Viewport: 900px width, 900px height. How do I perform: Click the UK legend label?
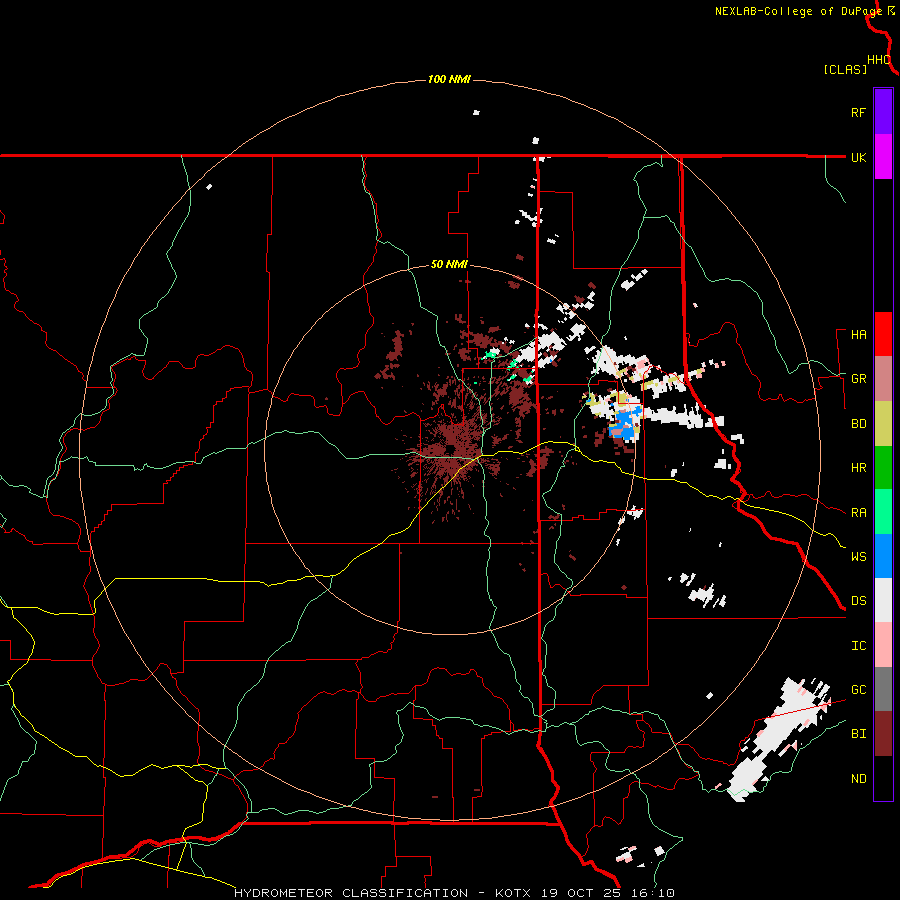pyautogui.click(x=858, y=157)
